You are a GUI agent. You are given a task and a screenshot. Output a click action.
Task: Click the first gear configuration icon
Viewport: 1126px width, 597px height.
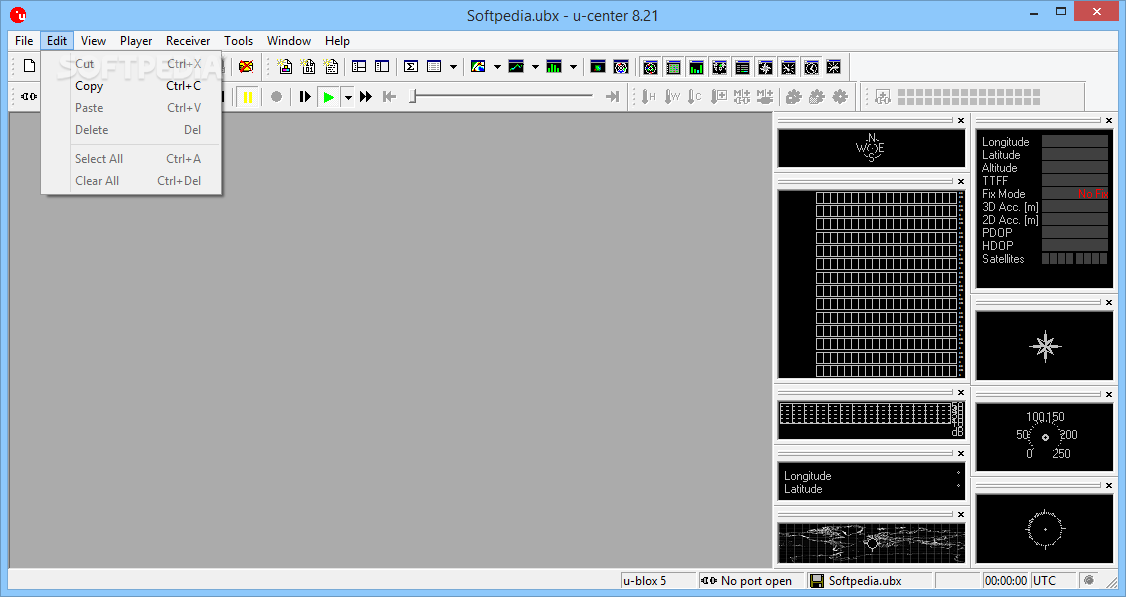(x=794, y=96)
